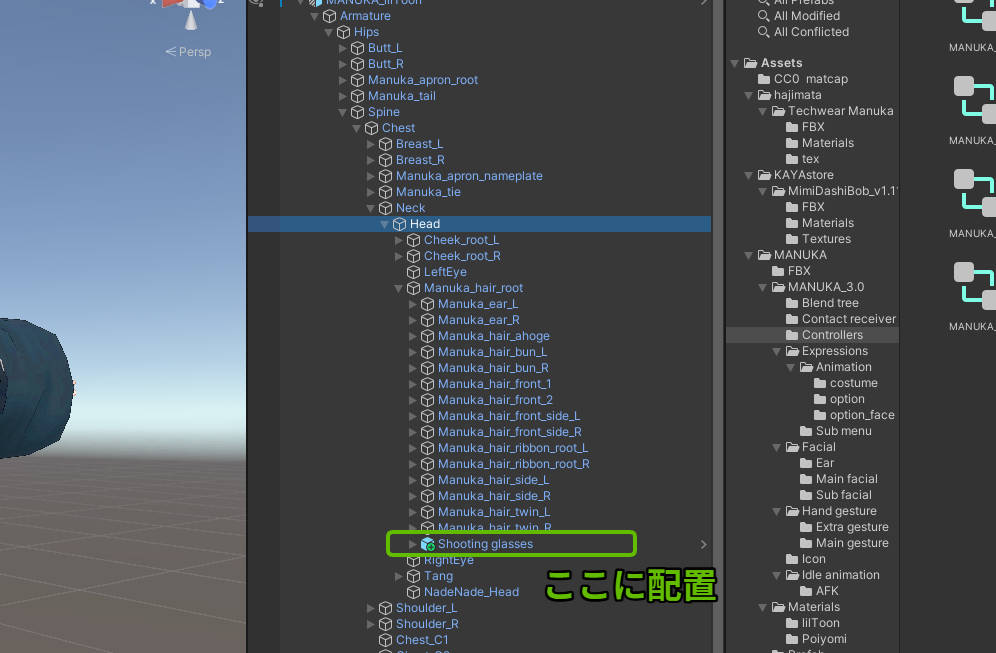Viewport: 996px width, 653px height.
Task: Select the NadeNade_Head object
Action: pyautogui.click(x=471, y=592)
